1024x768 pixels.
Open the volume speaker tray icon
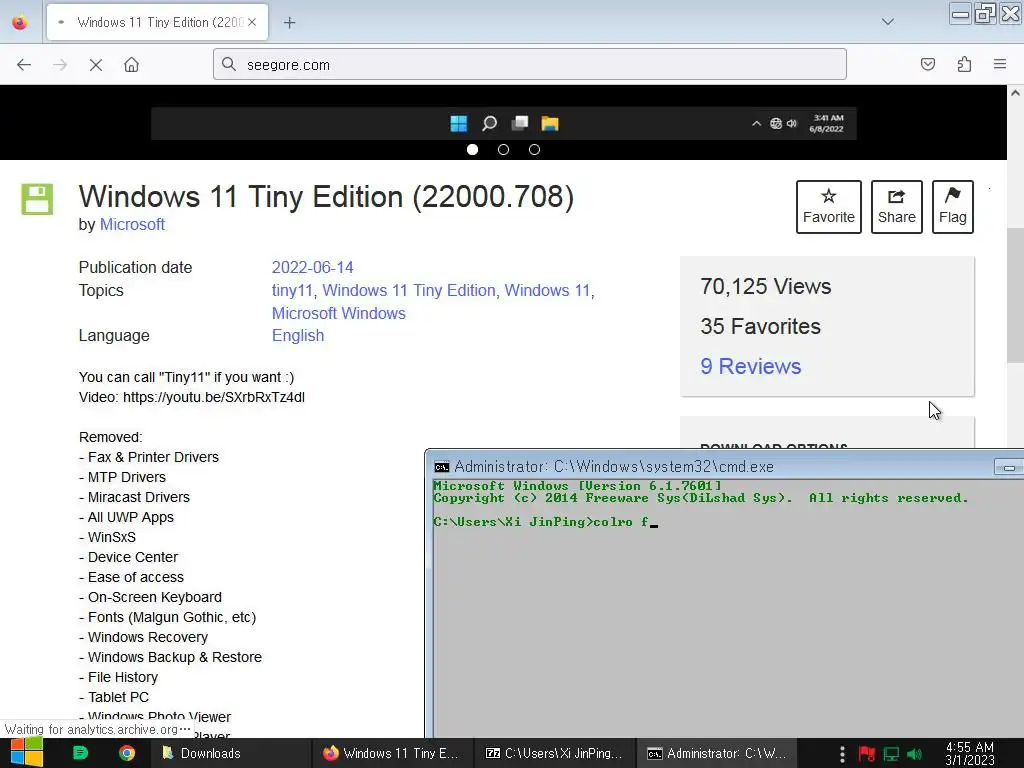tap(915, 754)
